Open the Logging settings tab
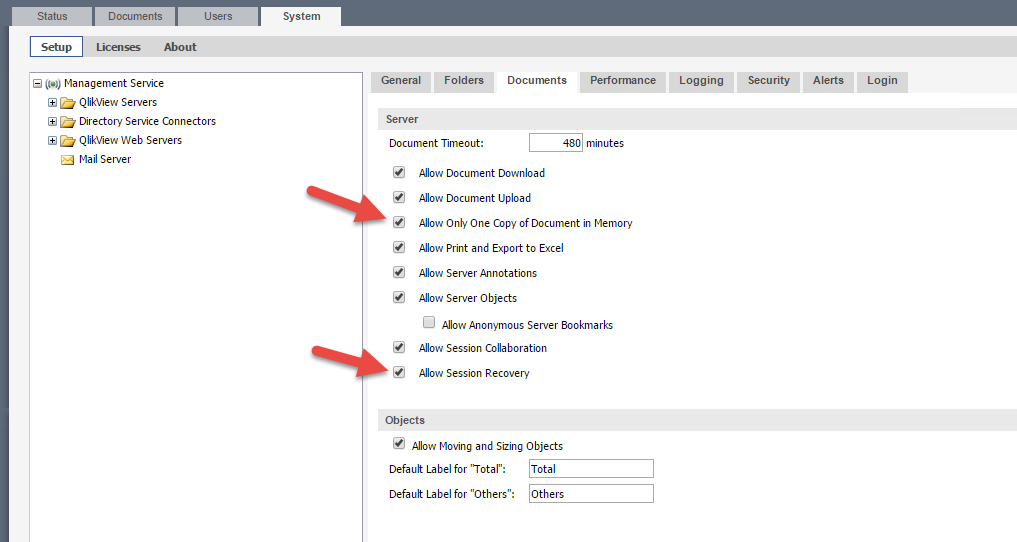This screenshot has width=1017, height=542. (701, 81)
